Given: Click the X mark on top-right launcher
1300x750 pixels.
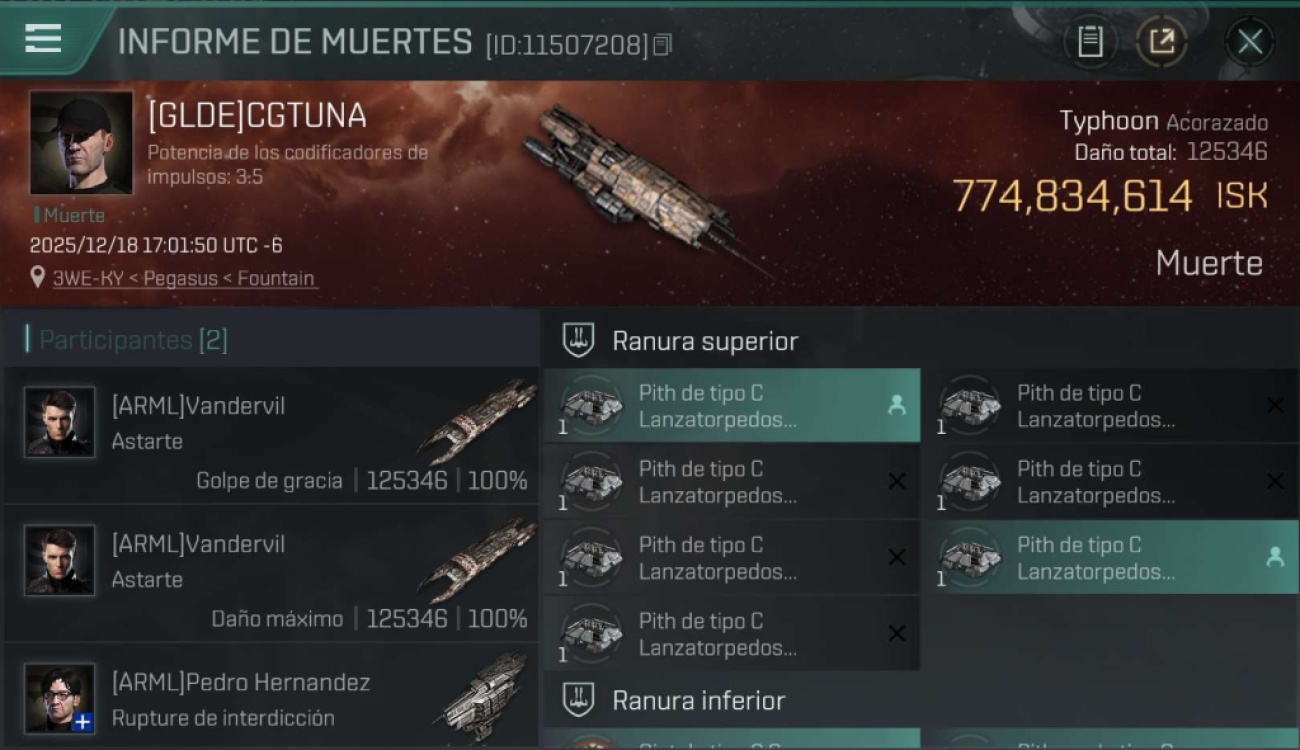Looking at the screenshot, I should click(1275, 405).
